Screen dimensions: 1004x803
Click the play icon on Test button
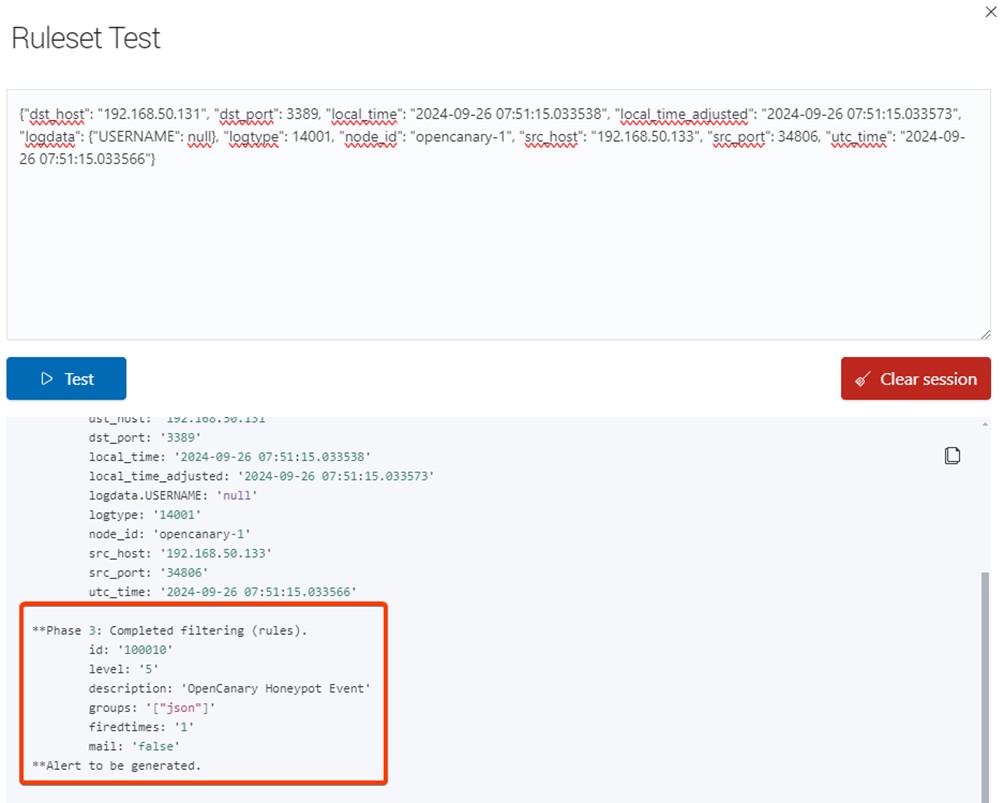tap(46, 379)
